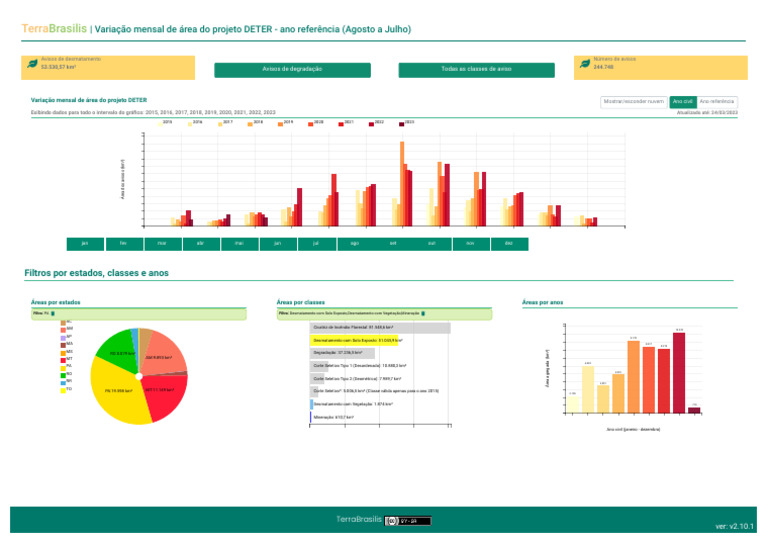Remove the PA state filter with trash icon
This screenshot has width=768, height=543.
pyautogui.click(x=53, y=313)
